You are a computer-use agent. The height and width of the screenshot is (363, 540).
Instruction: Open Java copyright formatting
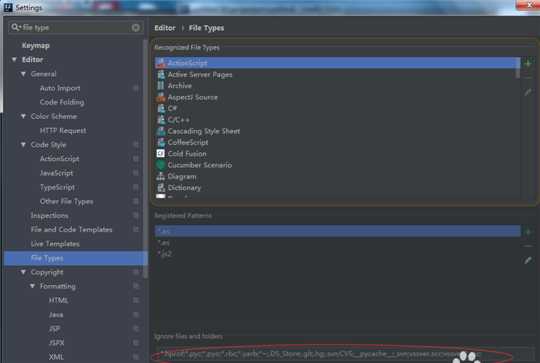(56, 315)
